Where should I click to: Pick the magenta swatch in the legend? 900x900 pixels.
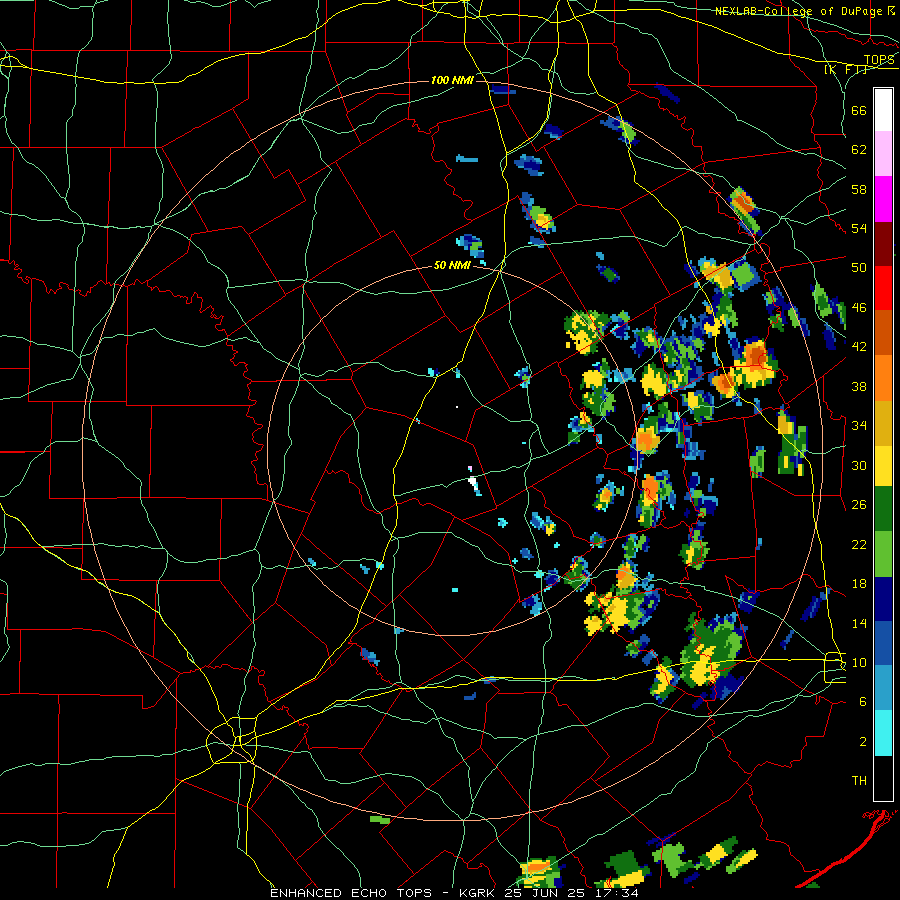pyautogui.click(x=883, y=199)
